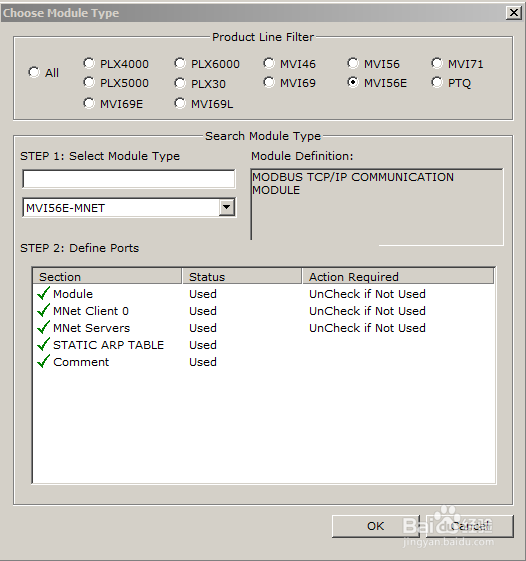Click the Section column header
Screen dimensions: 526x561
107,277
